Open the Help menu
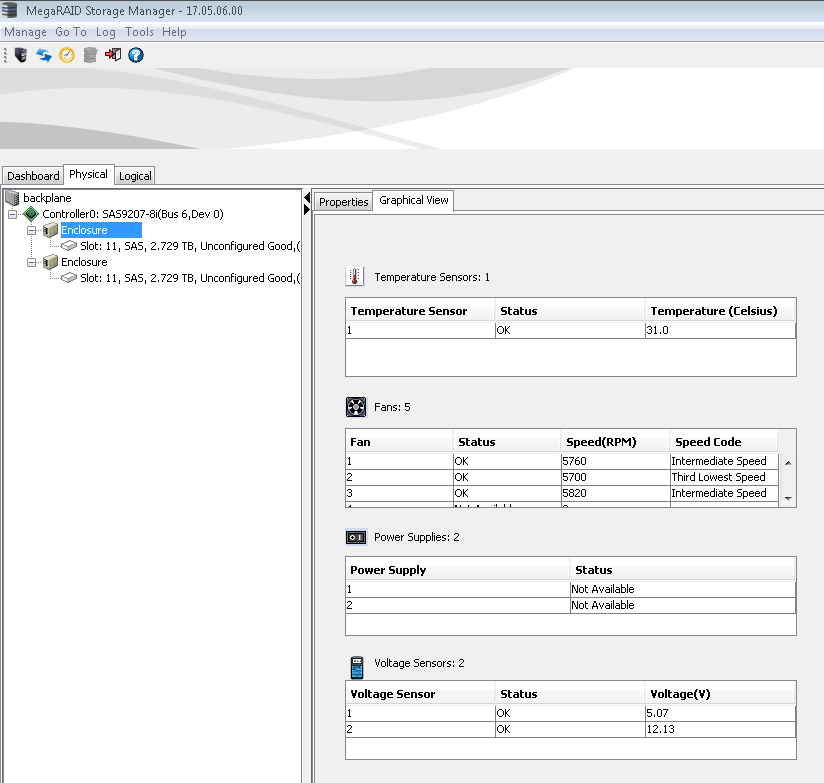The image size is (824, 783). 174,32
